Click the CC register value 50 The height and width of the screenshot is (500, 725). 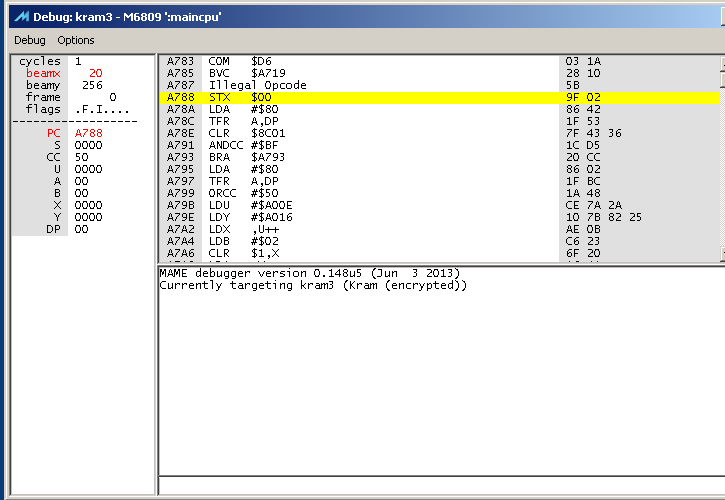pyautogui.click(x=81, y=157)
